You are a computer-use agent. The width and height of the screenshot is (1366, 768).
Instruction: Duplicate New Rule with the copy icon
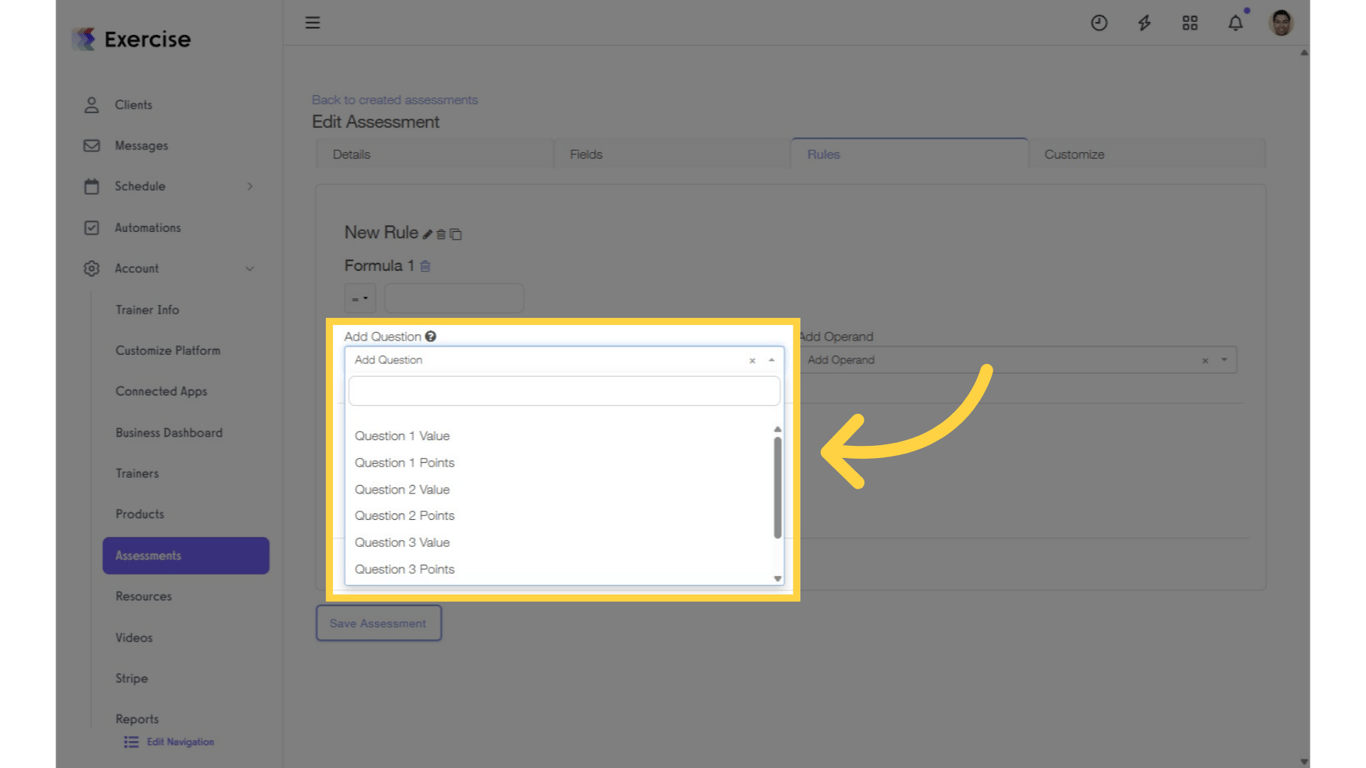point(456,233)
